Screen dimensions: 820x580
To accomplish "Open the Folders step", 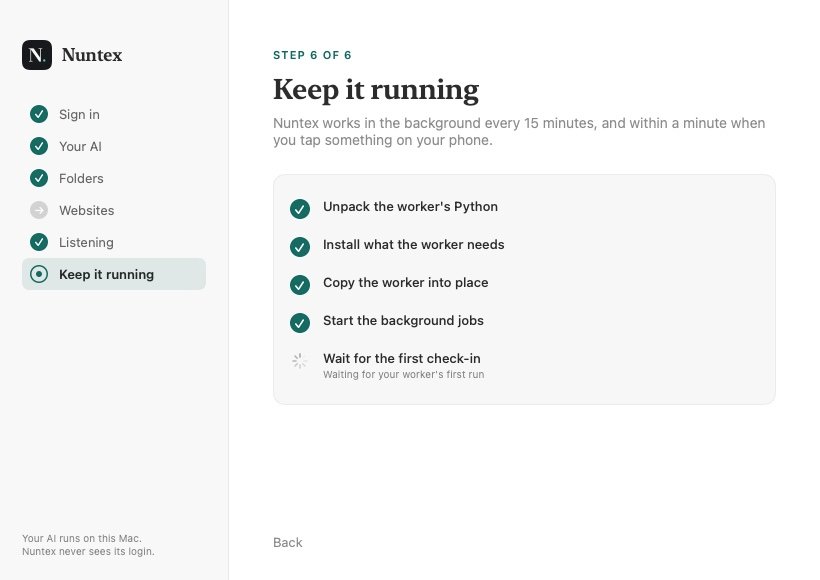I will pos(113,178).
